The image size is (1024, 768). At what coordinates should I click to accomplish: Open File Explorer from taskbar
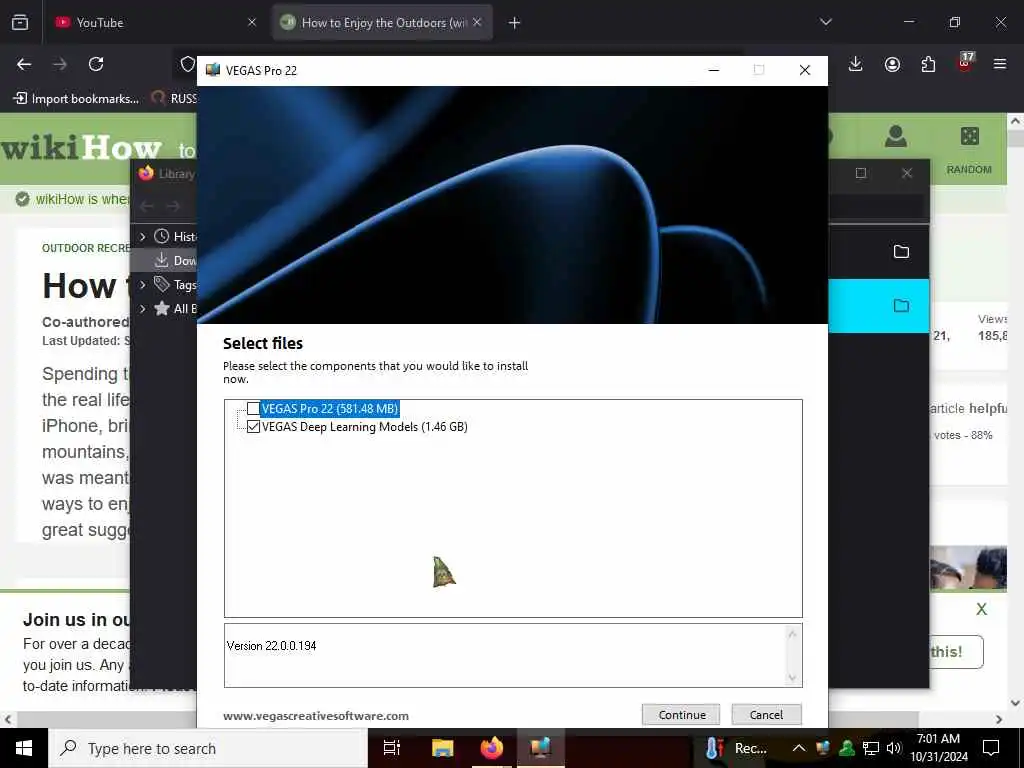(442, 748)
